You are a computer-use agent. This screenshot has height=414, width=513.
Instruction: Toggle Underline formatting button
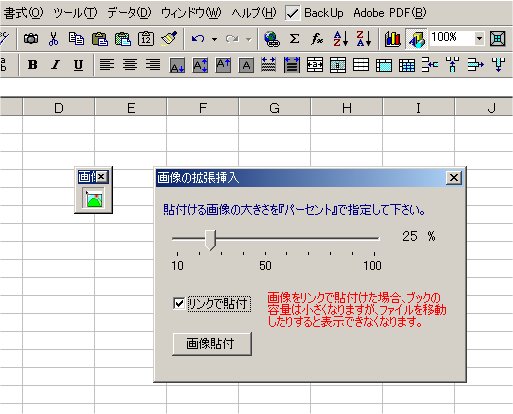coord(78,65)
